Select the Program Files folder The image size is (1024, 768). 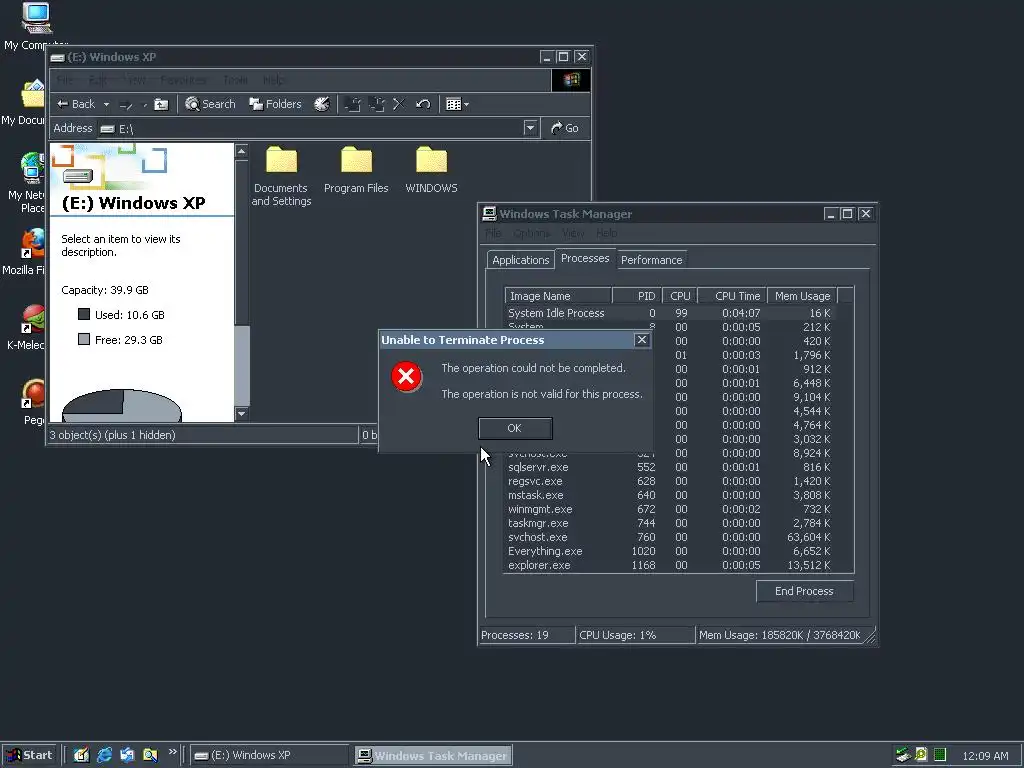tap(356, 170)
